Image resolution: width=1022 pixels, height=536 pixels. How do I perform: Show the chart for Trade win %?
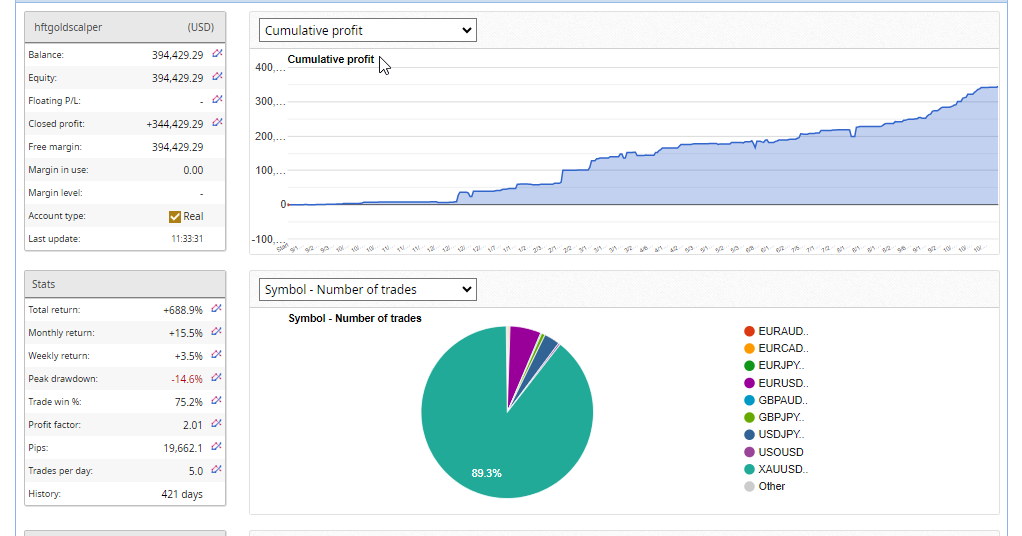(217, 401)
